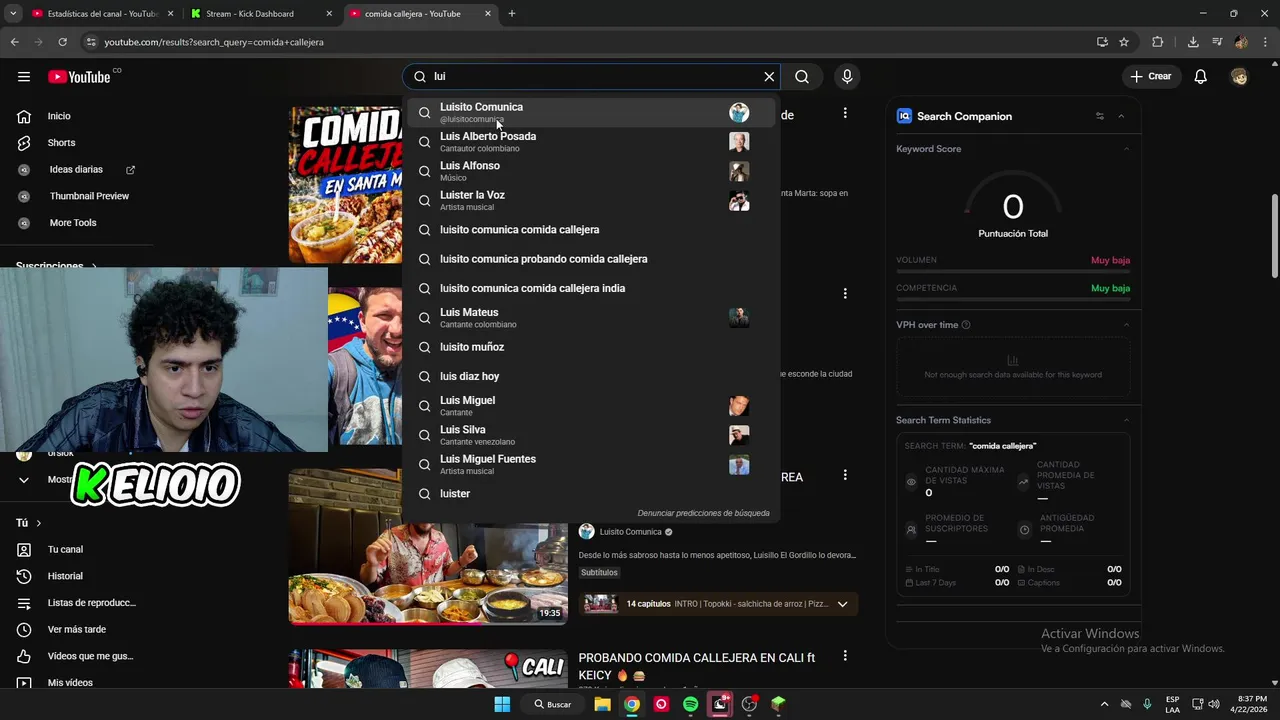
Task: Choose the Luister la Voz suggestion
Action: [x=591, y=200]
